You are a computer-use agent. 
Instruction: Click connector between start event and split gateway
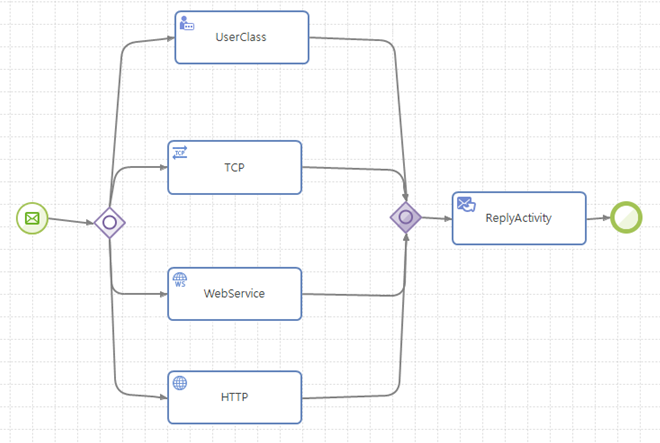[x=70, y=219]
